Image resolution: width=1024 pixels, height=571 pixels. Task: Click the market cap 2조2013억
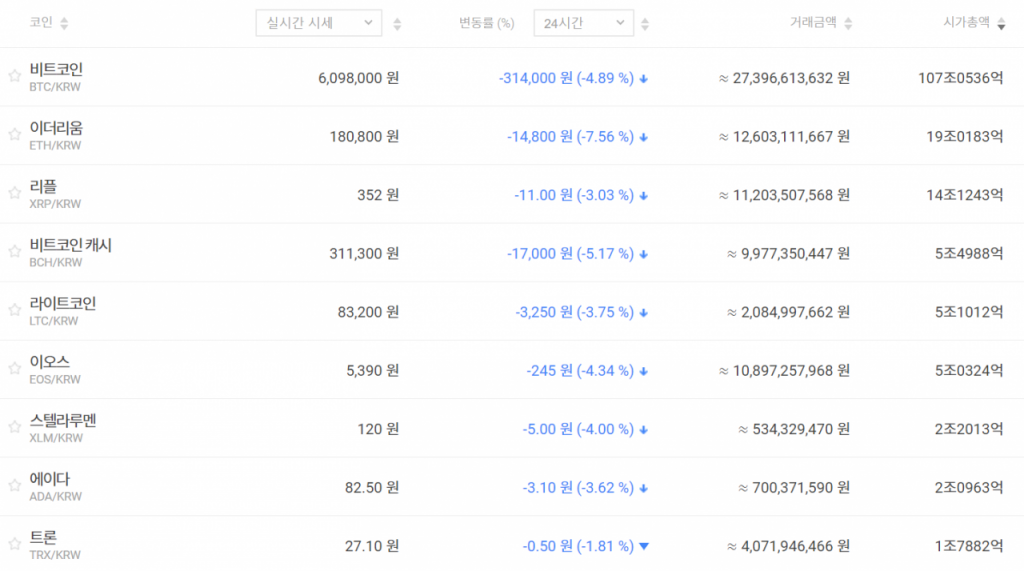click(x=969, y=429)
